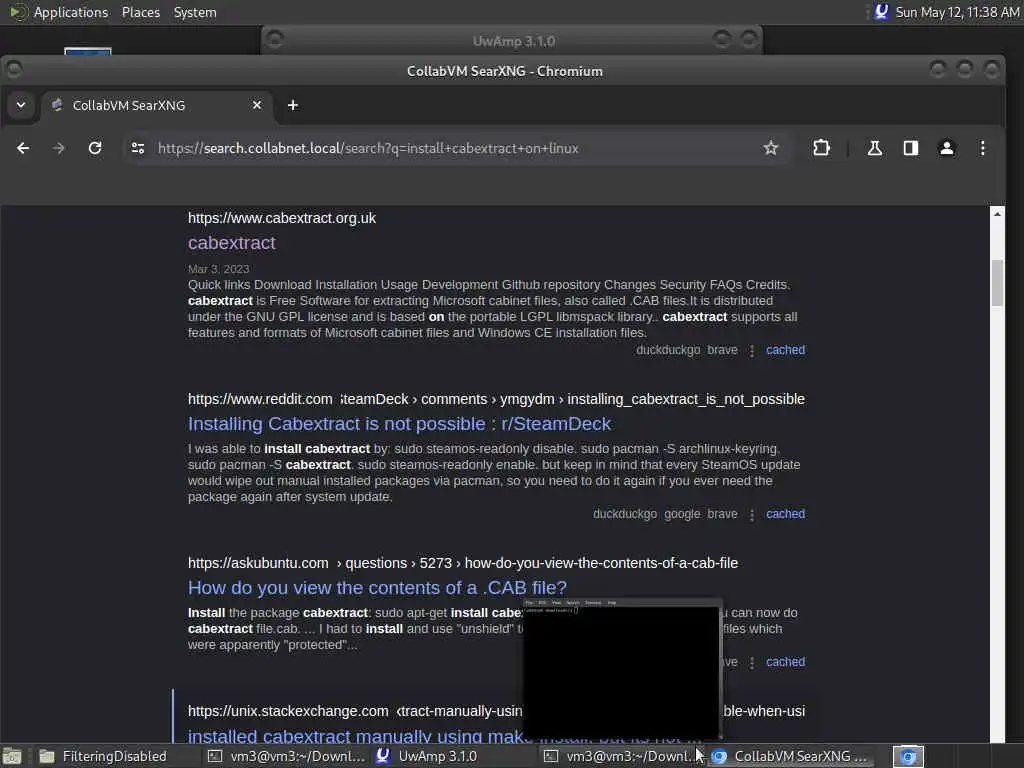Click the workspace switcher applet
The width and height of the screenshot is (1024, 768).
tap(908, 756)
